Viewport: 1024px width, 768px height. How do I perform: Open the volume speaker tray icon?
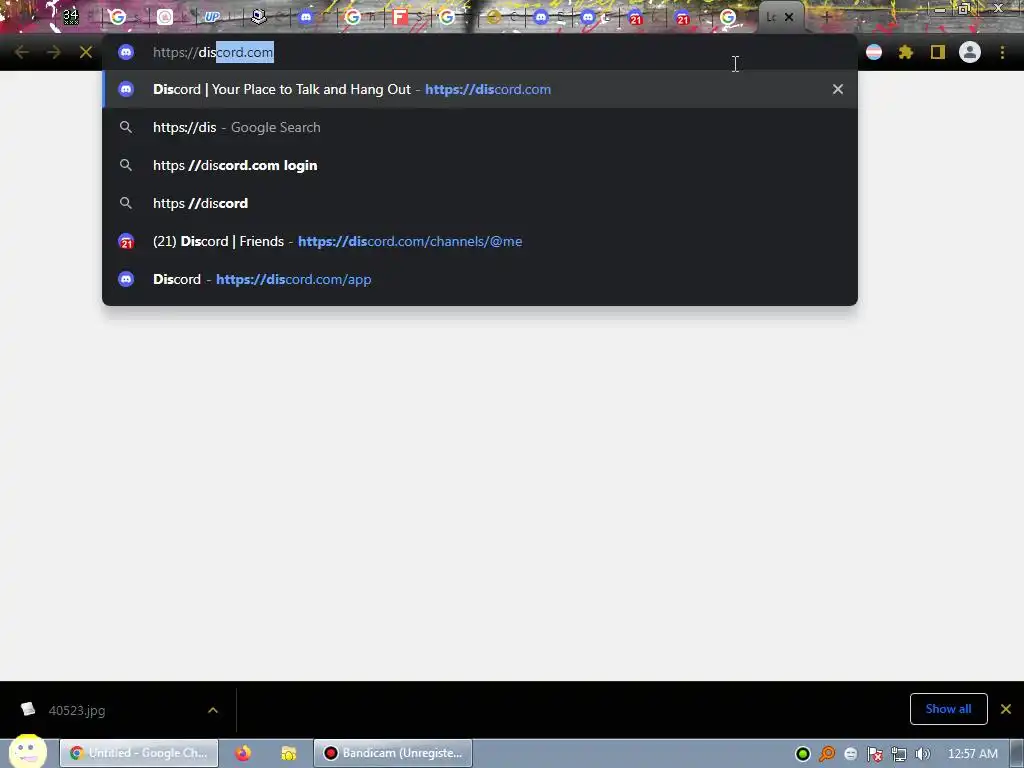pos(923,754)
